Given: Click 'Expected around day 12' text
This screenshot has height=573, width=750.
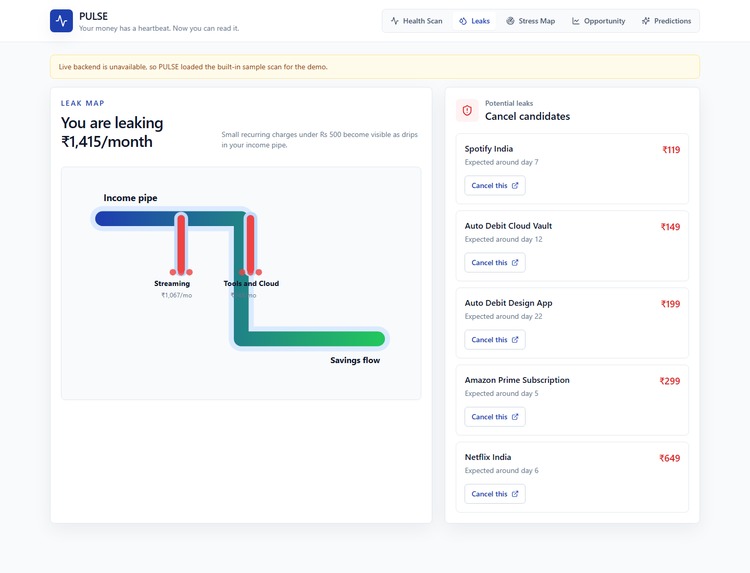Looking at the screenshot, I should pyautogui.click(x=503, y=239).
